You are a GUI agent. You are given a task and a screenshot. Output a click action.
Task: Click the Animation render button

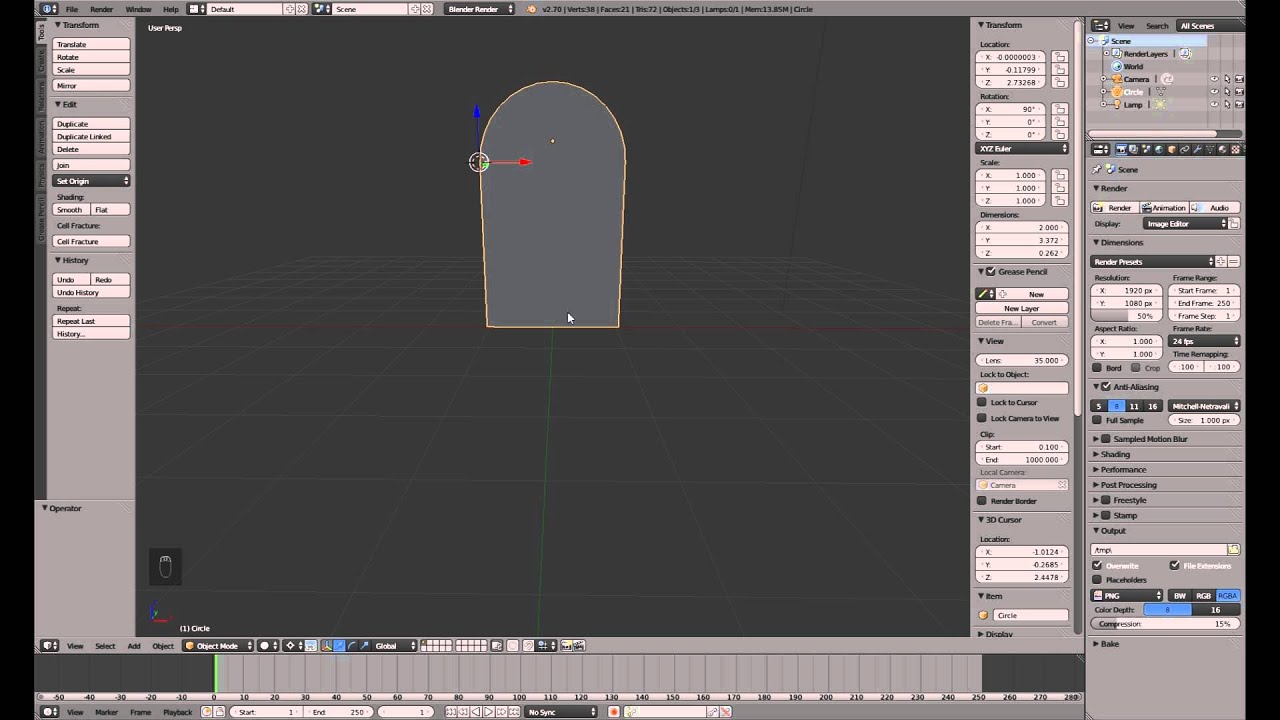point(1164,208)
